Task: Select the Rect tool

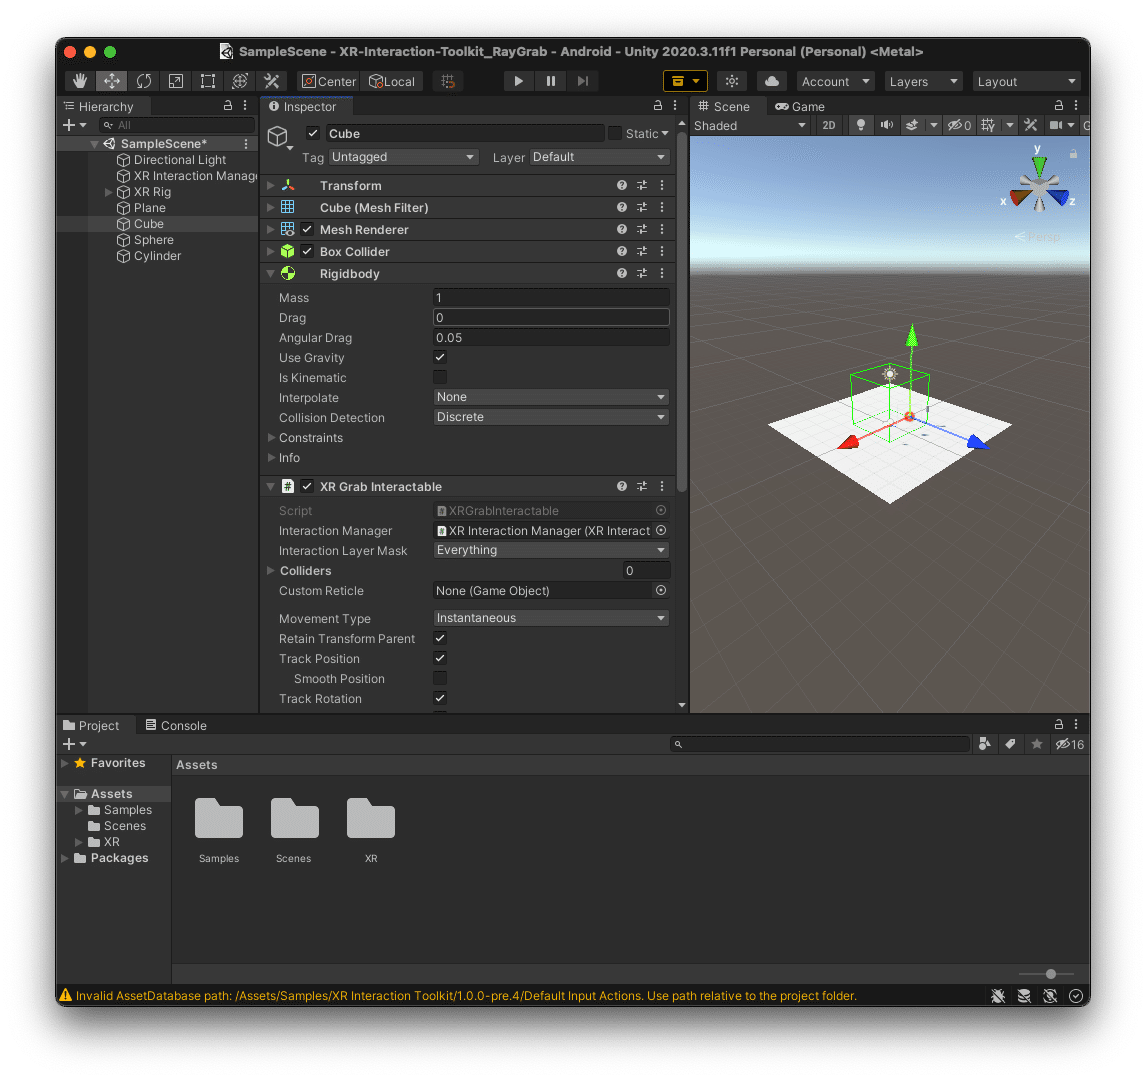Action: click(208, 81)
